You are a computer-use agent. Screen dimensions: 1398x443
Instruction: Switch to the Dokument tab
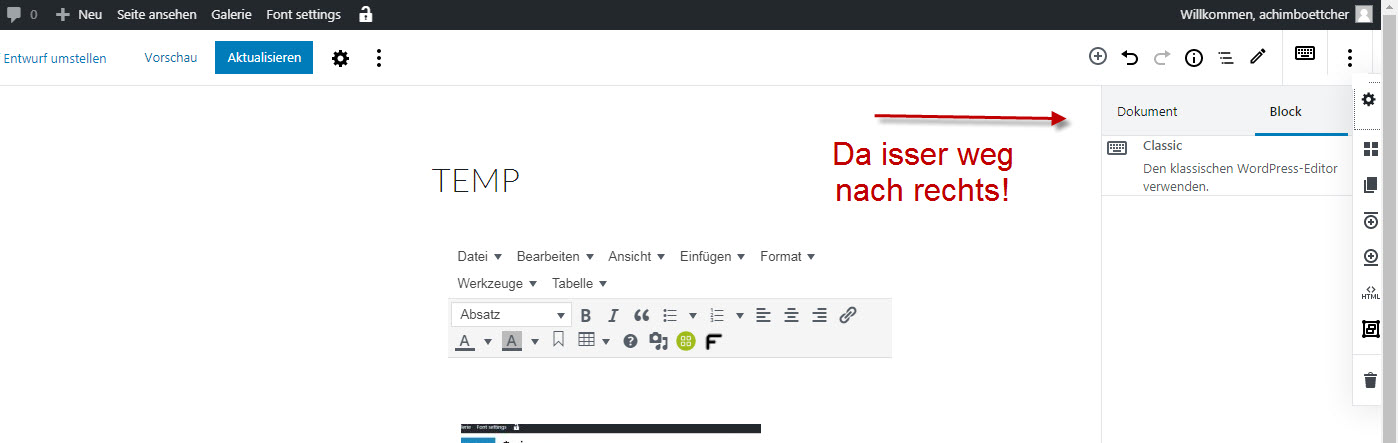click(1147, 111)
